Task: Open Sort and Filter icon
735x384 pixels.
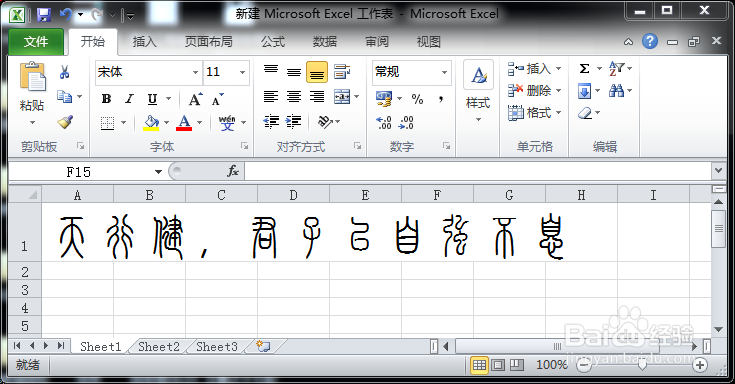Action: 617,68
